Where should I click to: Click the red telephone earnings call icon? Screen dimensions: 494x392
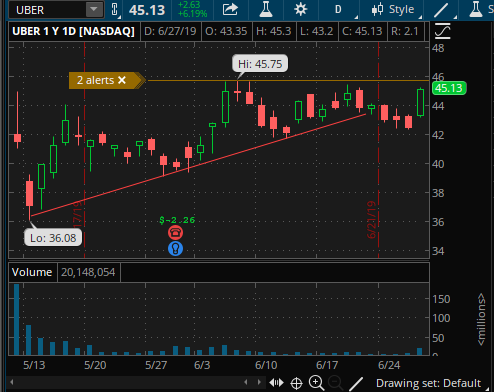pyautogui.click(x=175, y=232)
